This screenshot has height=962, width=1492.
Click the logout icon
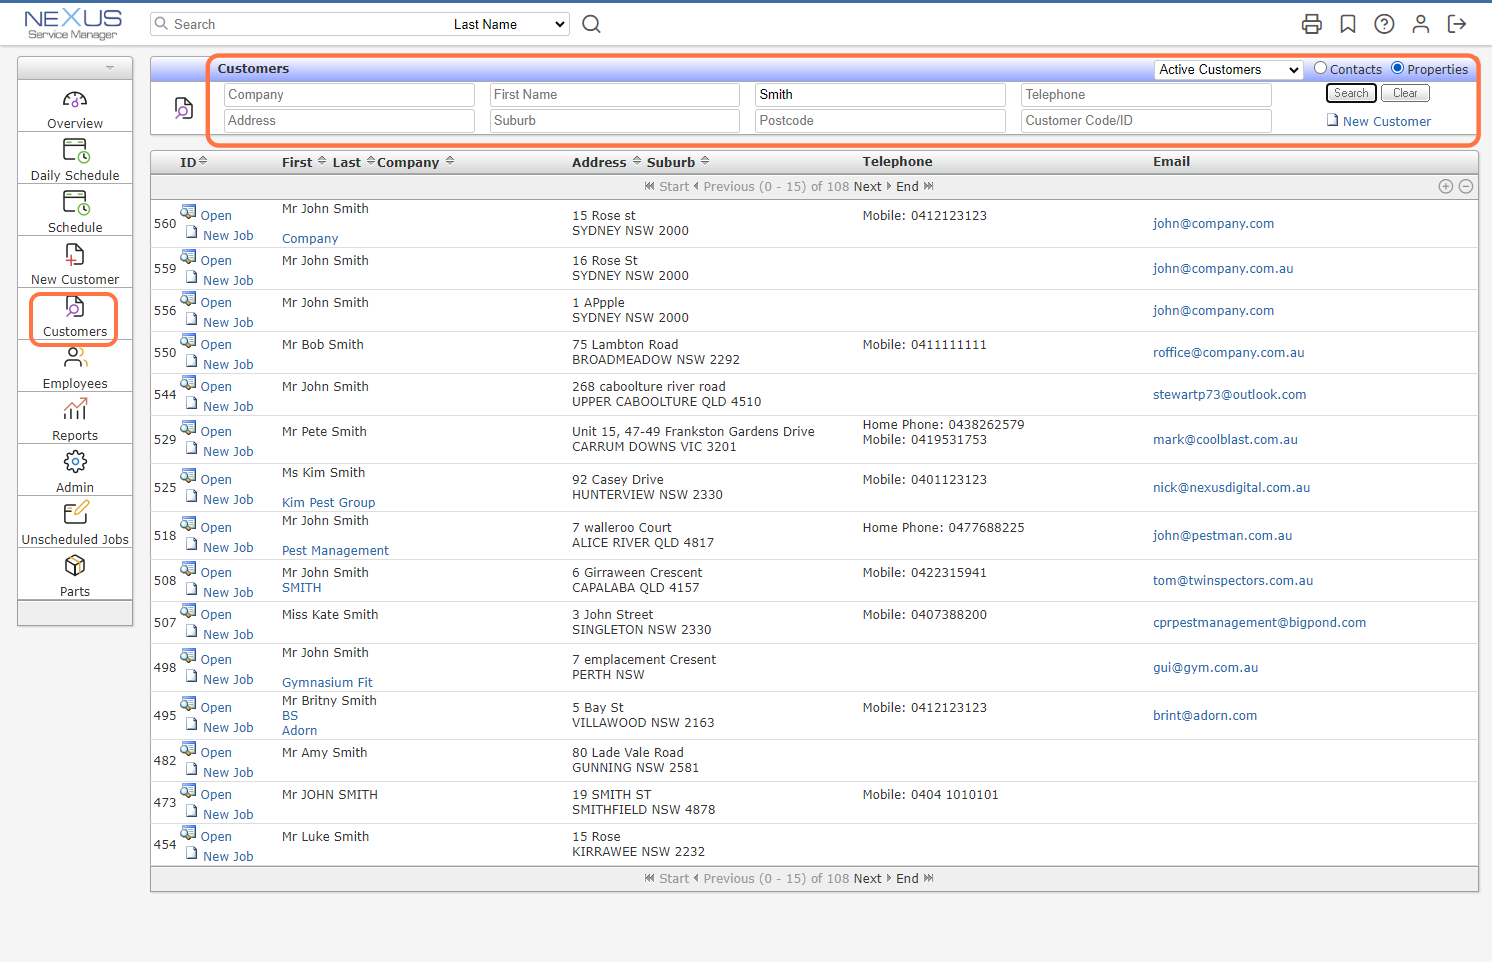point(1457,23)
